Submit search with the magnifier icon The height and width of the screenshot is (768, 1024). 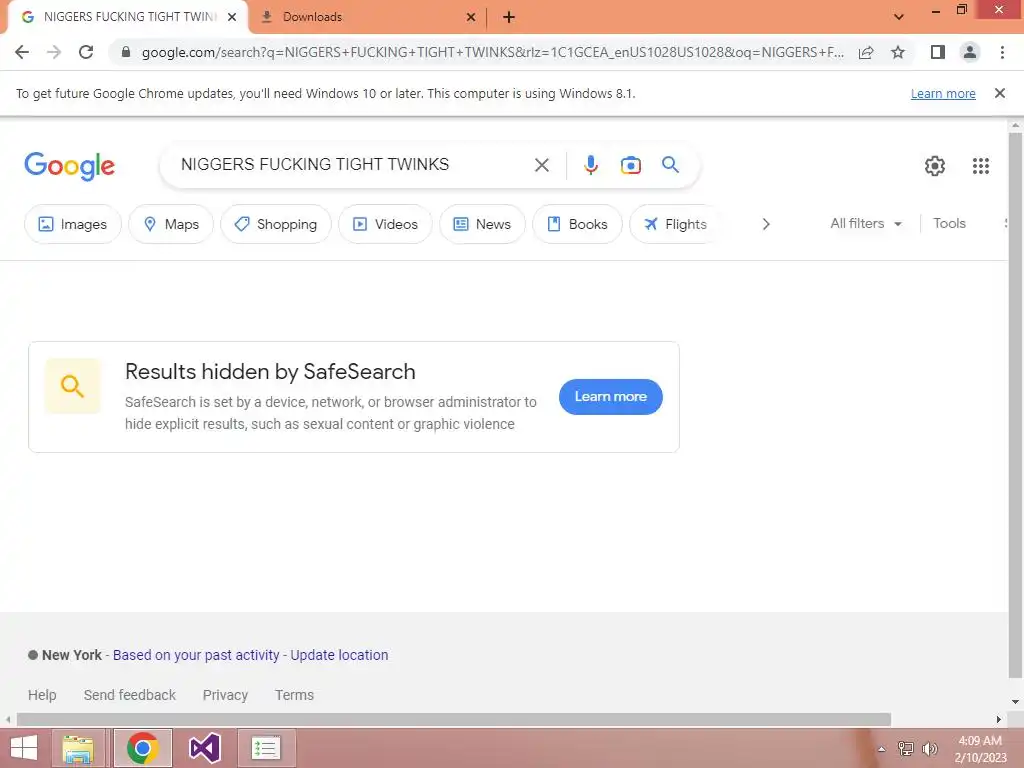[670, 165]
